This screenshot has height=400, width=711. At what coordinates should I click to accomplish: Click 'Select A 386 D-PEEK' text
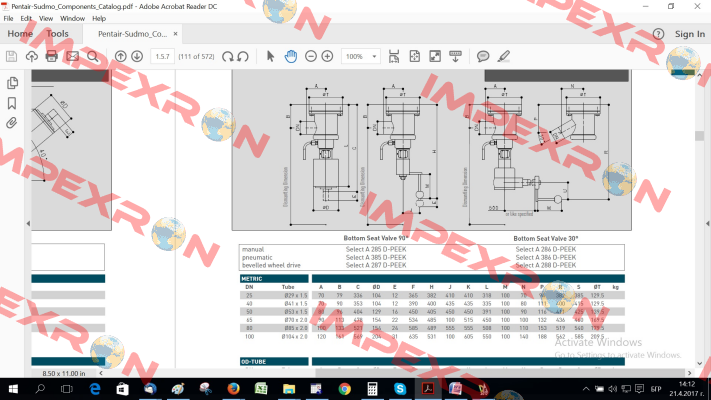(545, 257)
